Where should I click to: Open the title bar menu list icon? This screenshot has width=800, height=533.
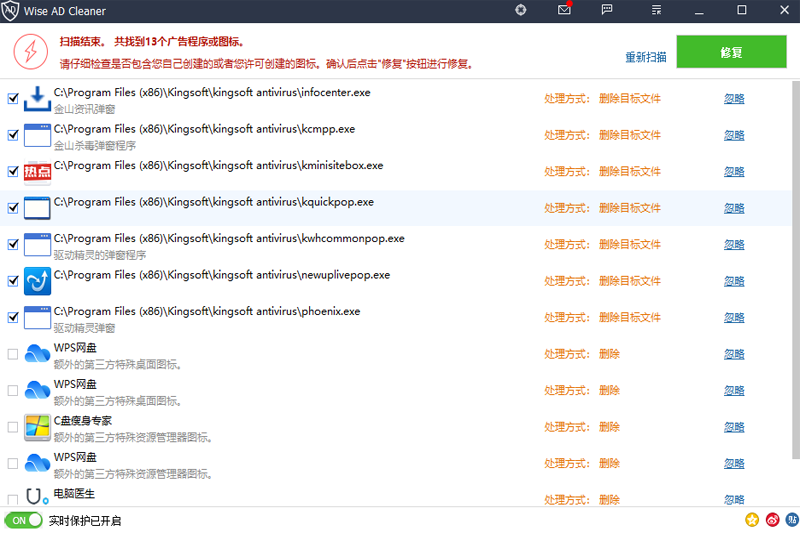(656, 10)
